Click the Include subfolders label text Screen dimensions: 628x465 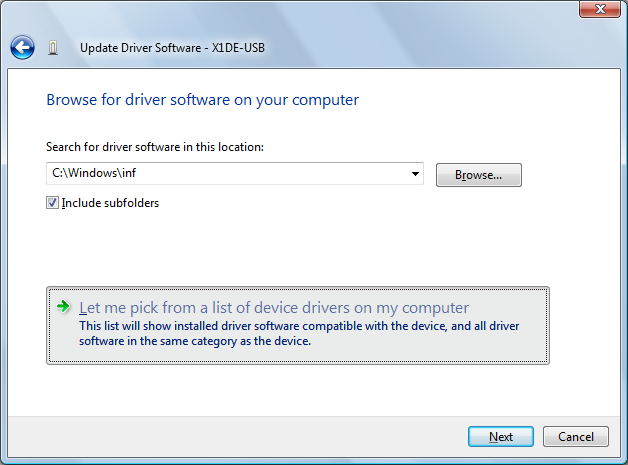tap(110, 203)
